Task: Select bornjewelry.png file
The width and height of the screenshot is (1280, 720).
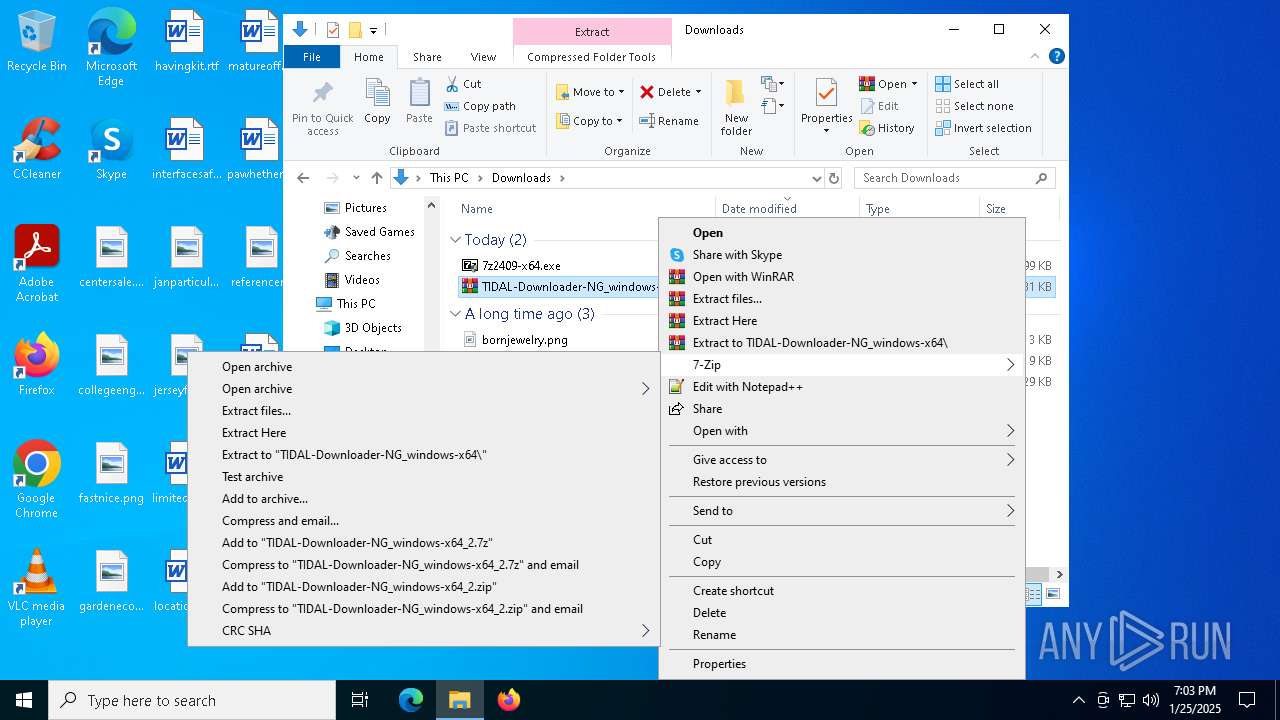Action: pyautogui.click(x=524, y=340)
